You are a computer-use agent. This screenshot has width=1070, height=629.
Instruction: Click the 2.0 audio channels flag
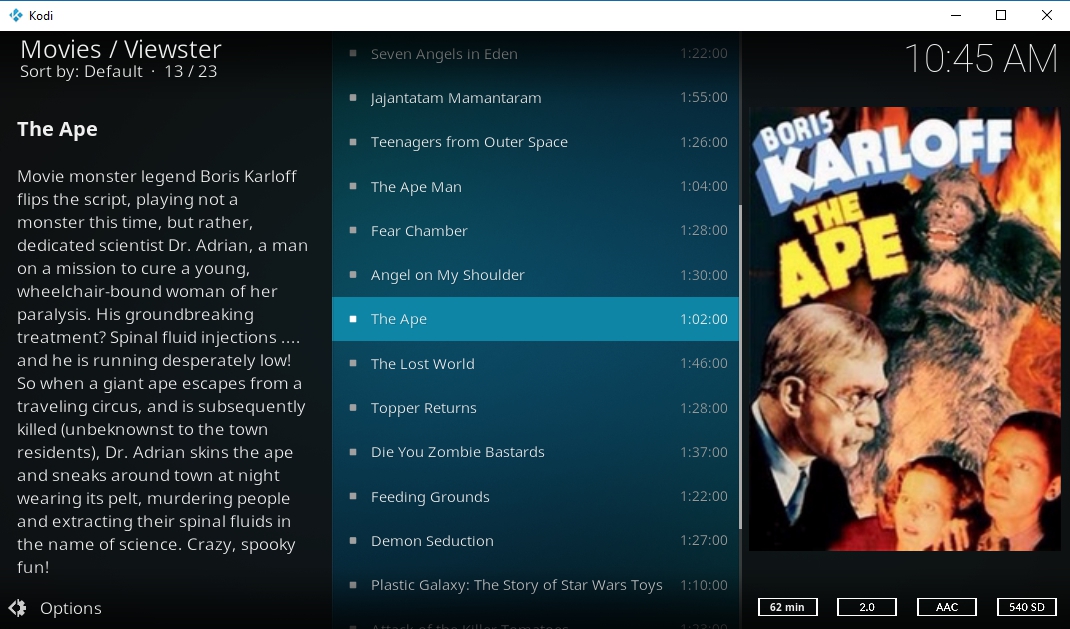[866, 607]
